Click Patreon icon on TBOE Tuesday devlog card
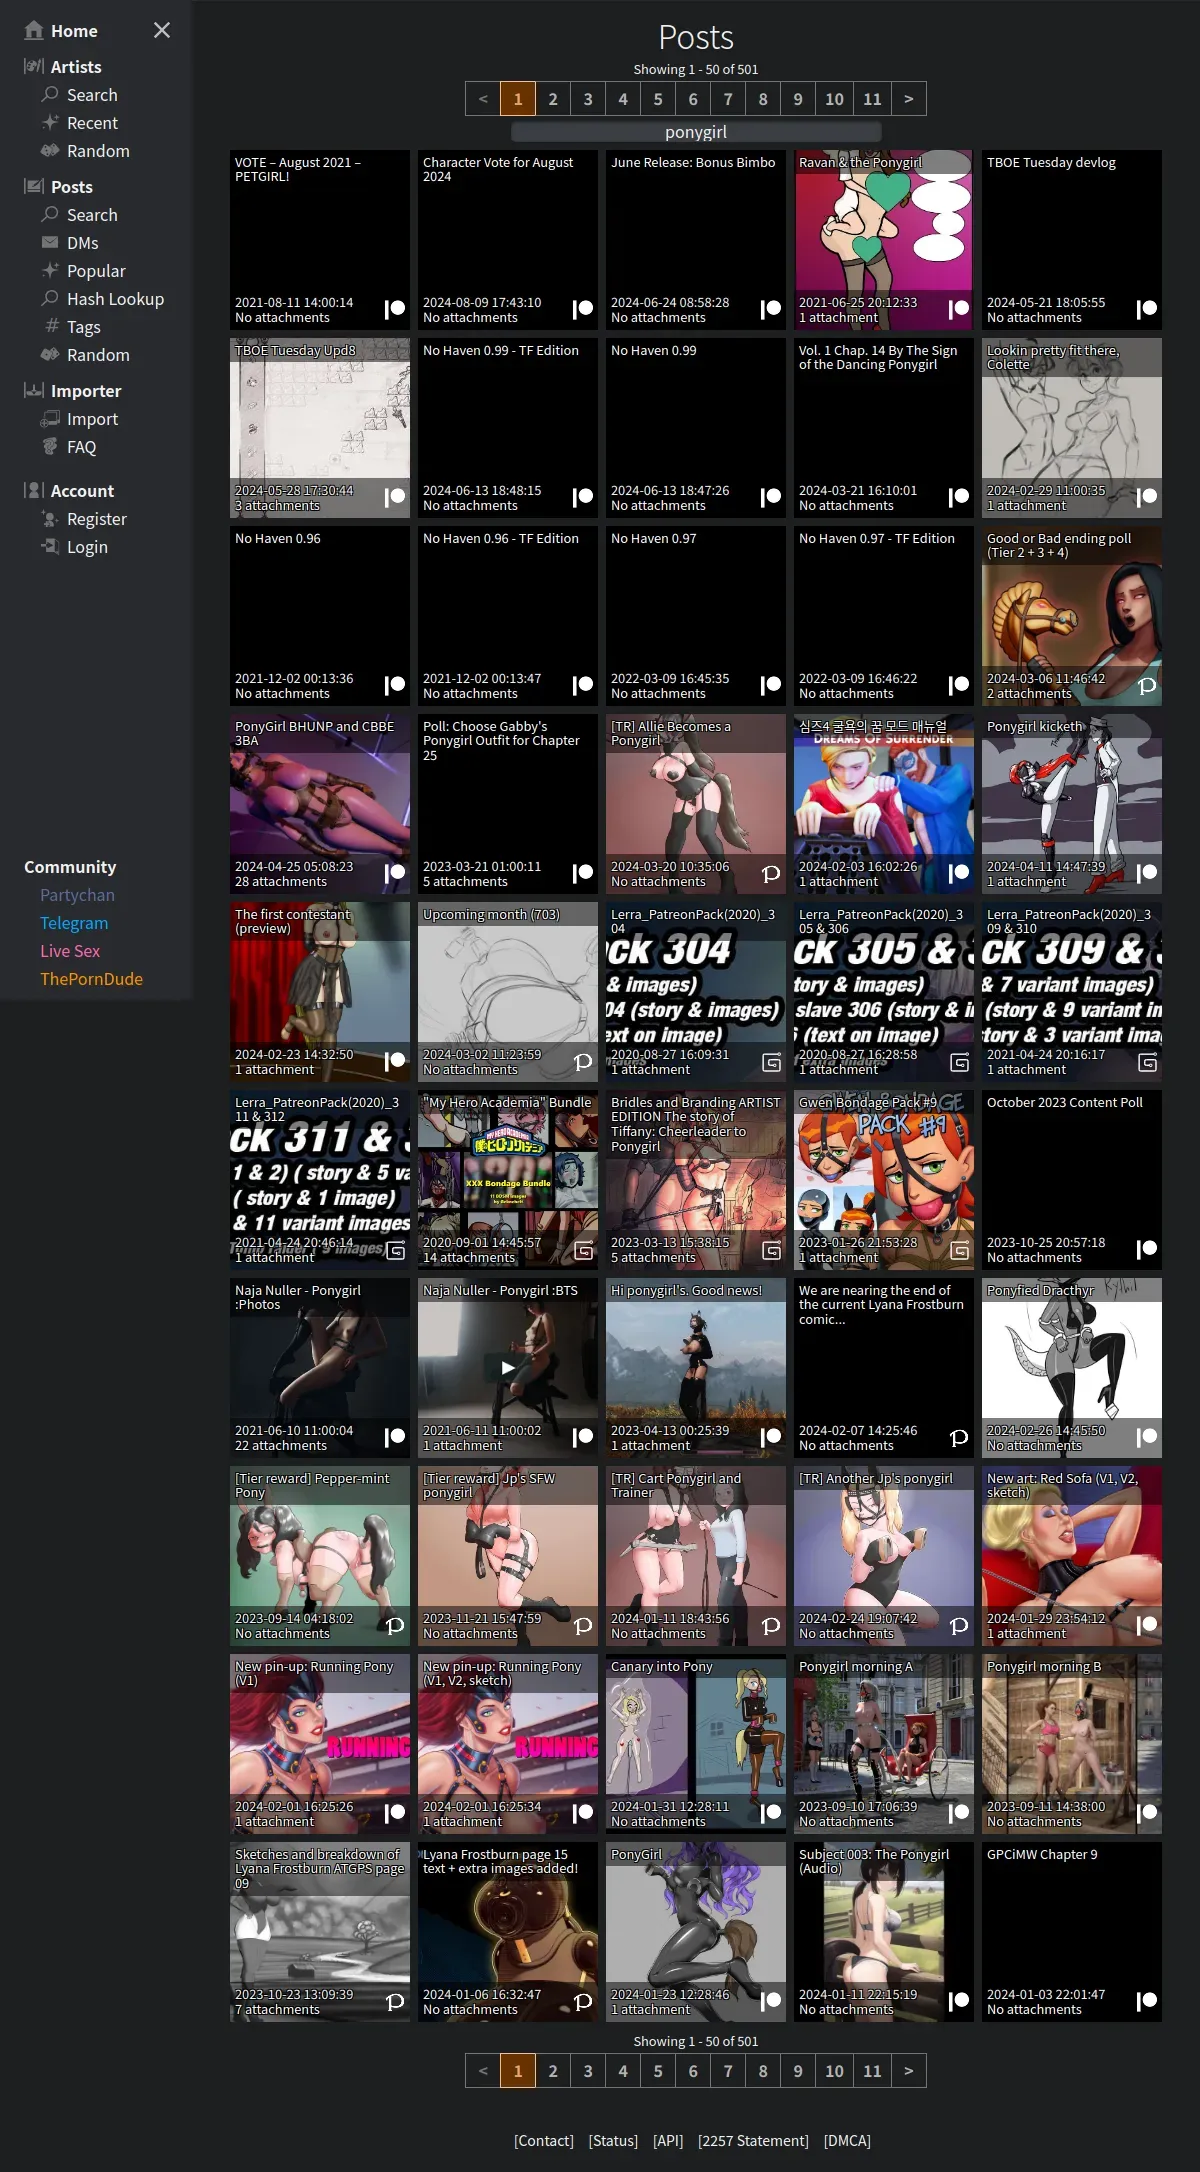Screen dimensions: 1200x2172 pyautogui.click(x=1147, y=310)
